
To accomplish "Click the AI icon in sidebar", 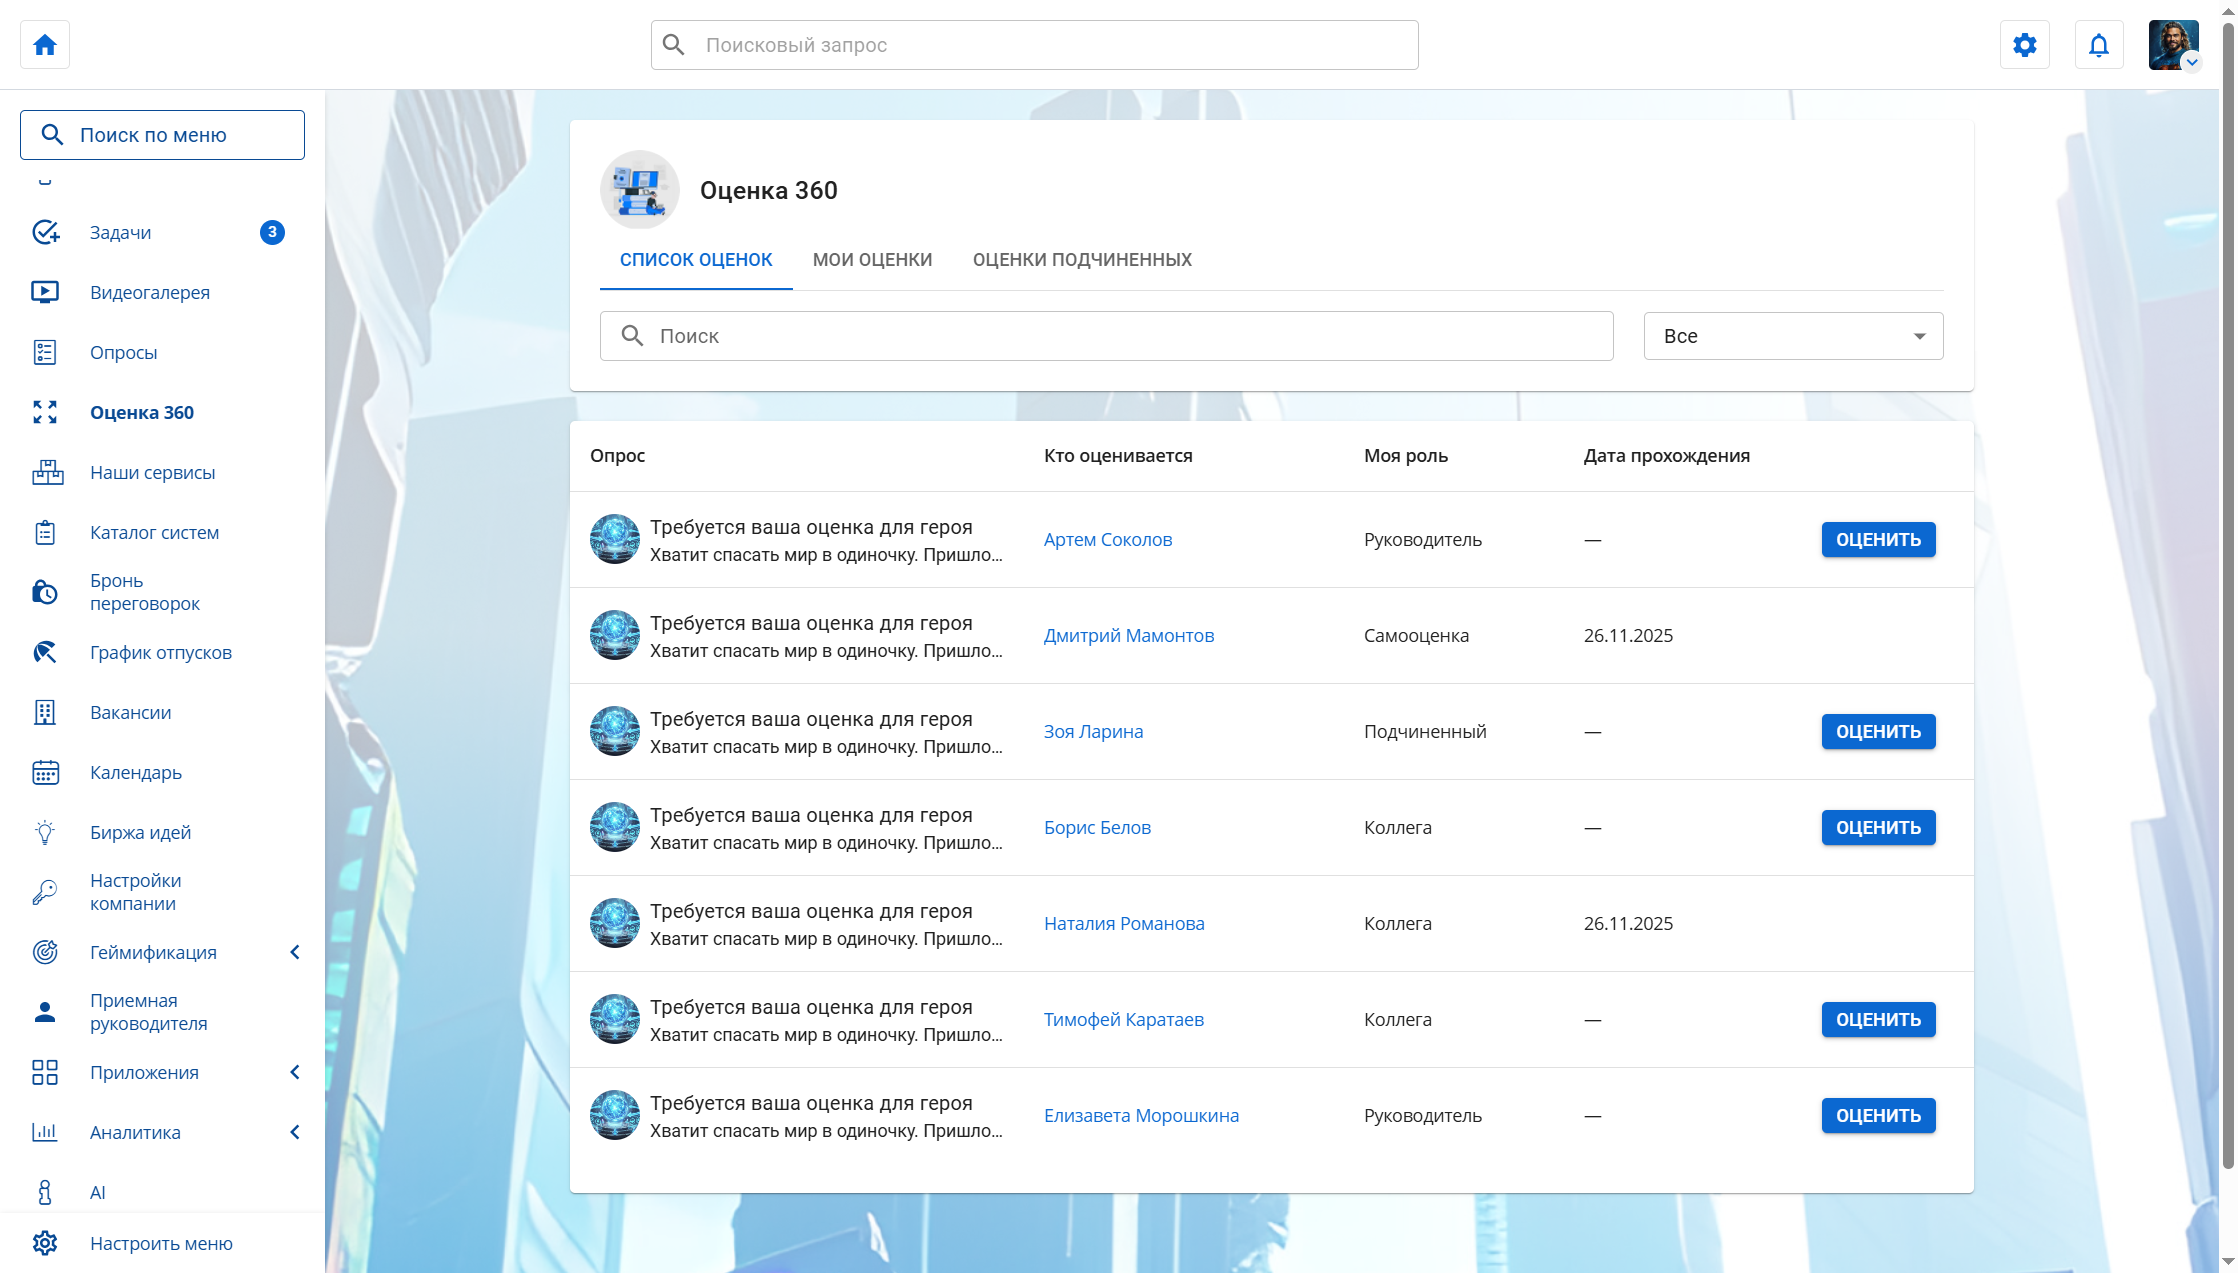I will pyautogui.click(x=45, y=1192).
